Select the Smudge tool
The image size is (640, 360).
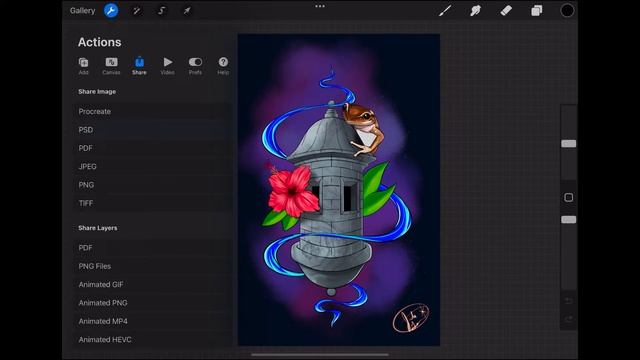475,11
